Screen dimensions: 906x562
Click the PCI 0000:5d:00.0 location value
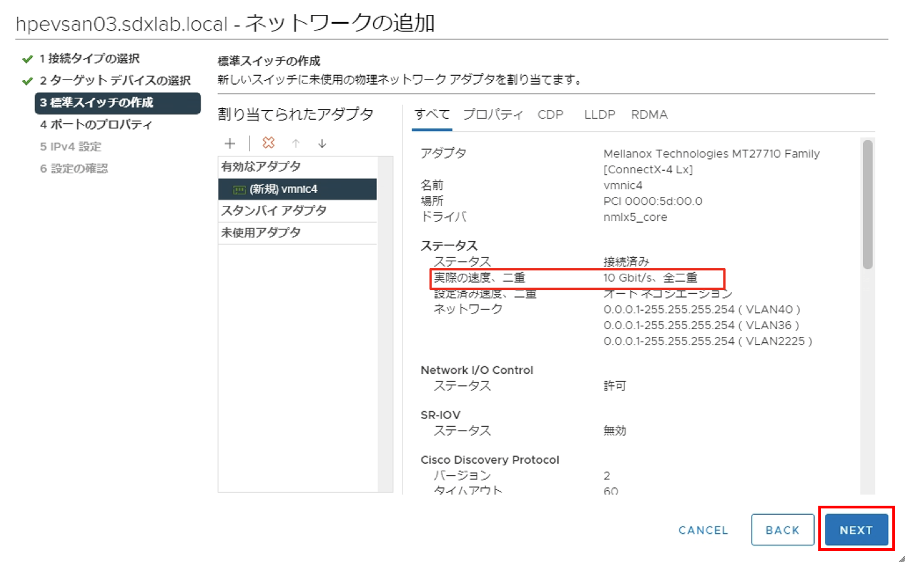click(653, 201)
